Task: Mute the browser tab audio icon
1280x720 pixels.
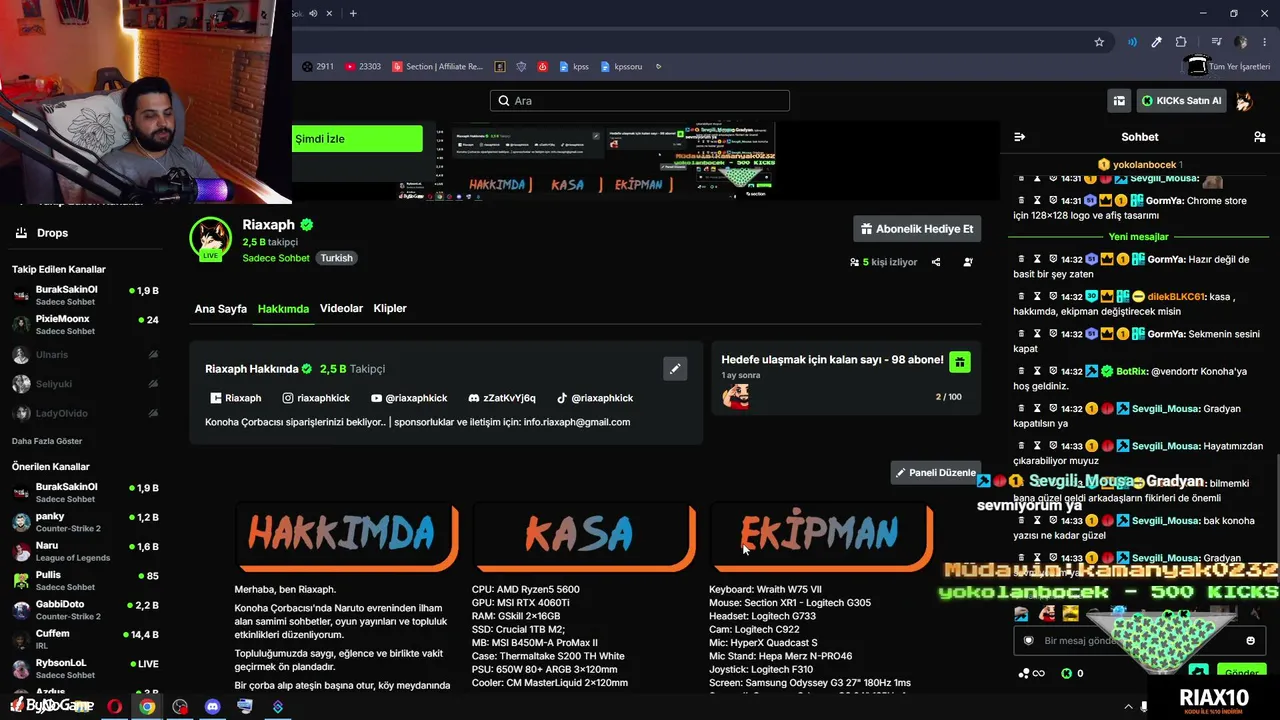Action: click(x=313, y=13)
